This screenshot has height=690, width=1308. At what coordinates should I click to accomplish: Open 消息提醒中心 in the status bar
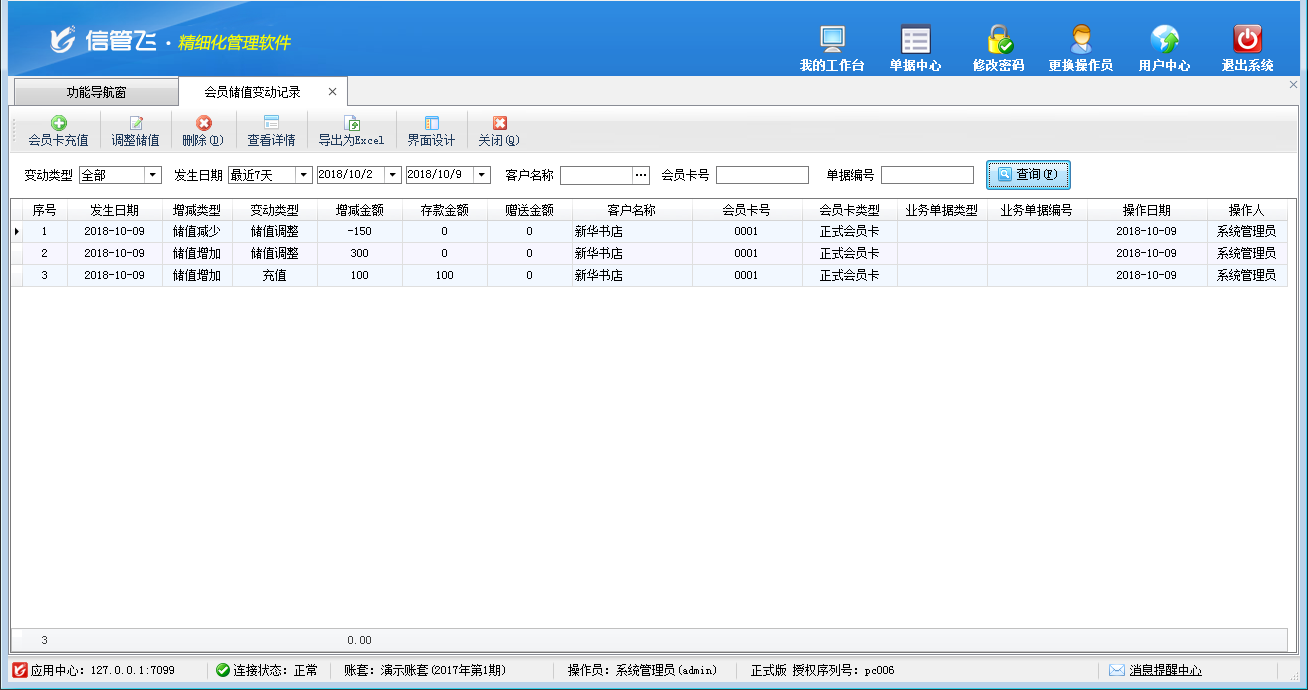click(x=1165, y=670)
